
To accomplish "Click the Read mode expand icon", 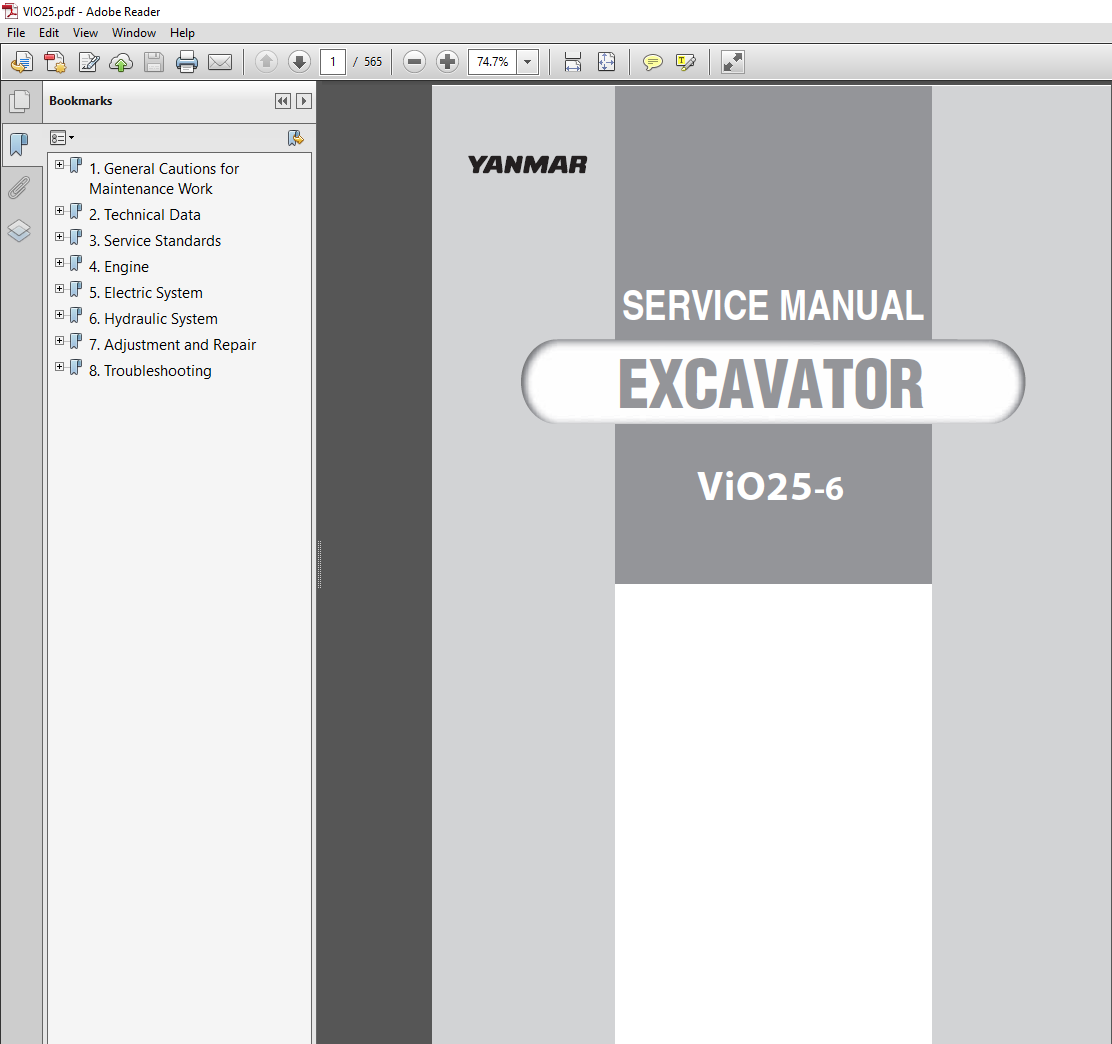I will (733, 62).
